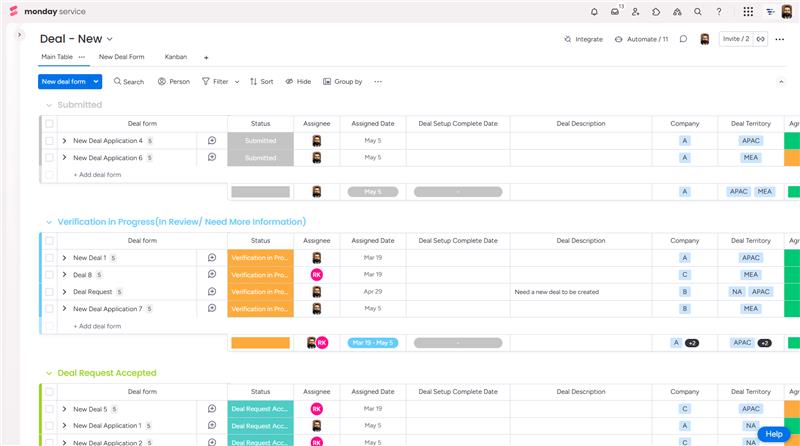
Task: Switch to Kanban tab
Action: pyautogui.click(x=176, y=57)
